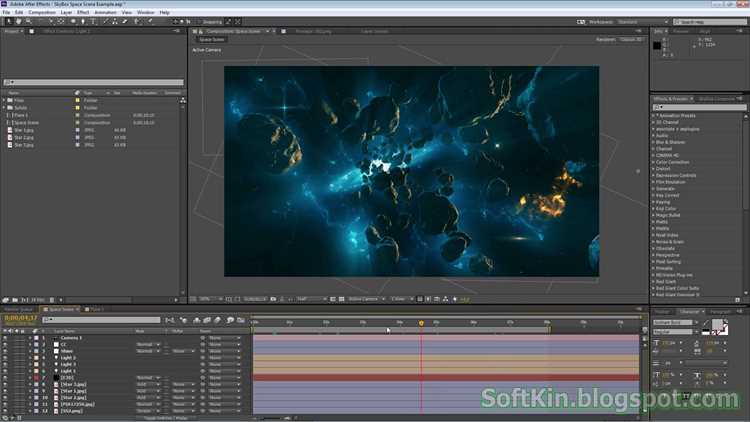Select the Selection arrow tool
This screenshot has height=422, width=750.
(x=8, y=22)
